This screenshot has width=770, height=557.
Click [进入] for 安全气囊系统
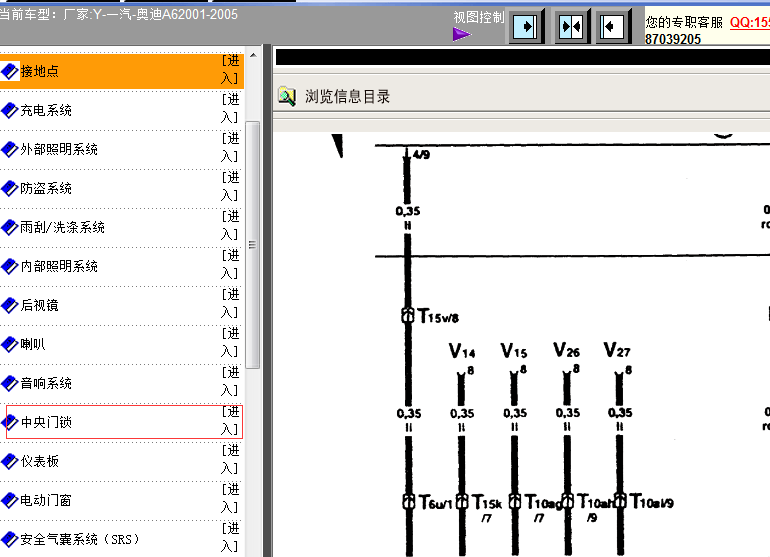click(230, 538)
